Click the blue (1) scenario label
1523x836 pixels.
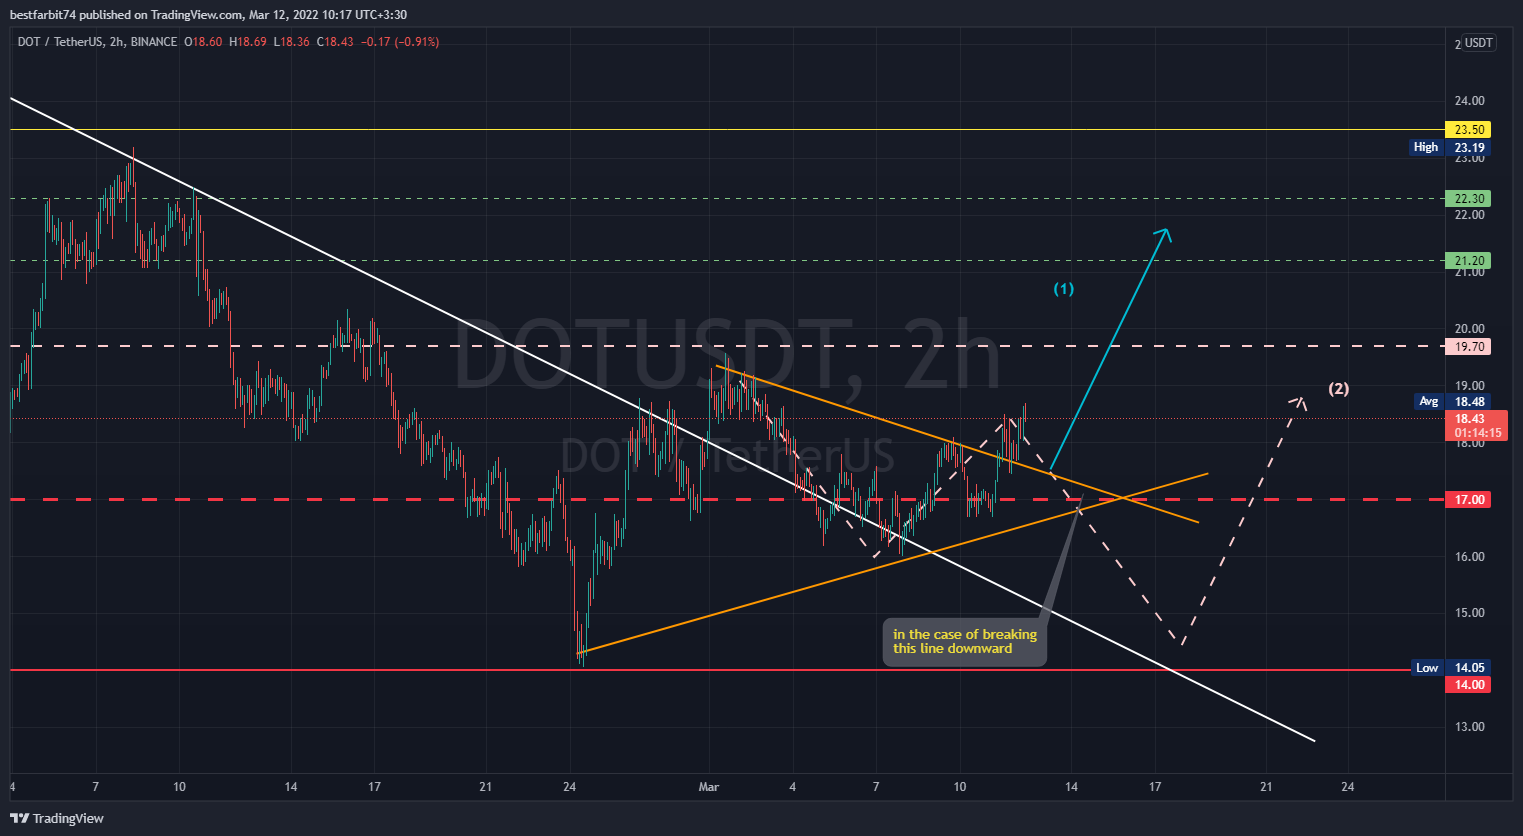[x=1064, y=289]
